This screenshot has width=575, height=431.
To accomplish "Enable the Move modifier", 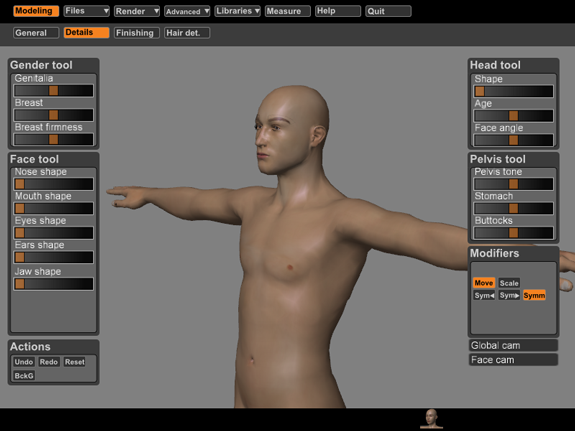I will (484, 283).
